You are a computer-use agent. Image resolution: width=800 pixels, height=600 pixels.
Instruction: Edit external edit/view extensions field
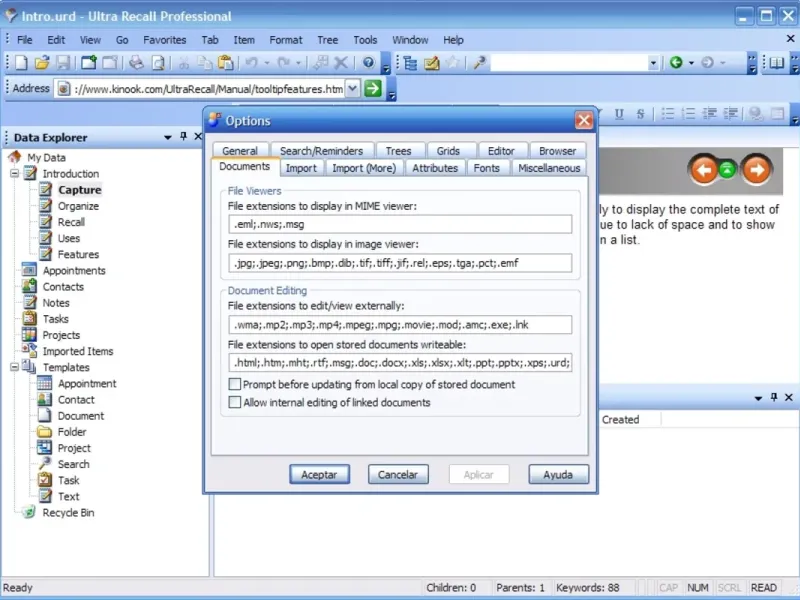click(400, 324)
